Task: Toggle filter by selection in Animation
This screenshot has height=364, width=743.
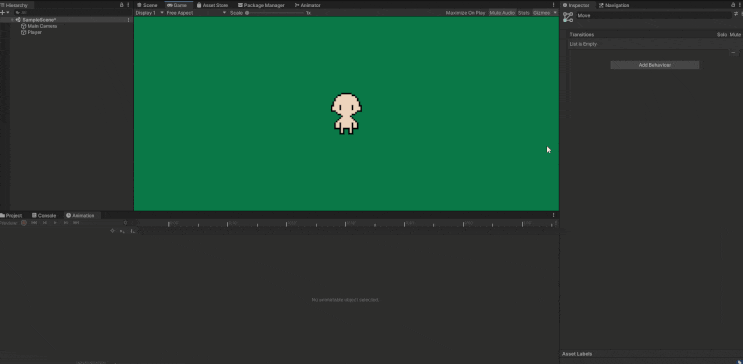Action: (x=112, y=231)
